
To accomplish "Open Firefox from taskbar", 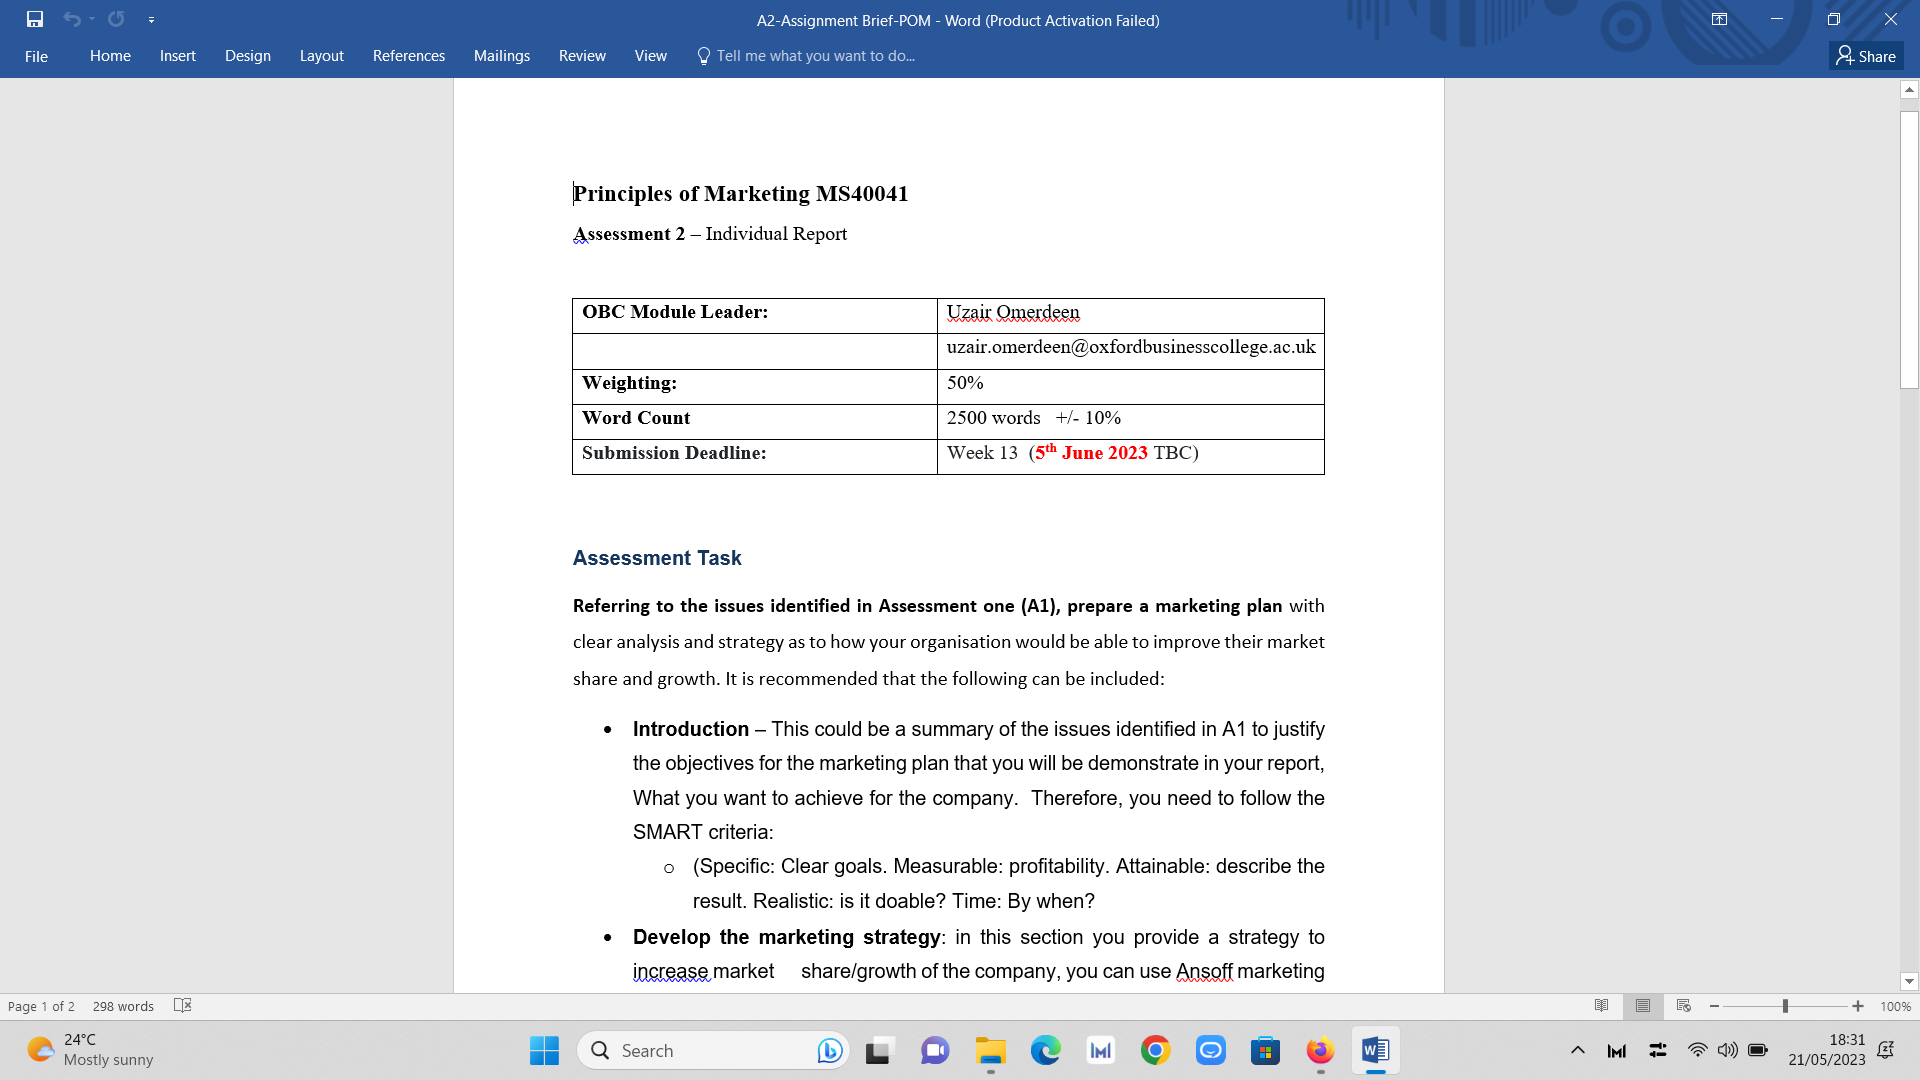I will point(1320,1050).
